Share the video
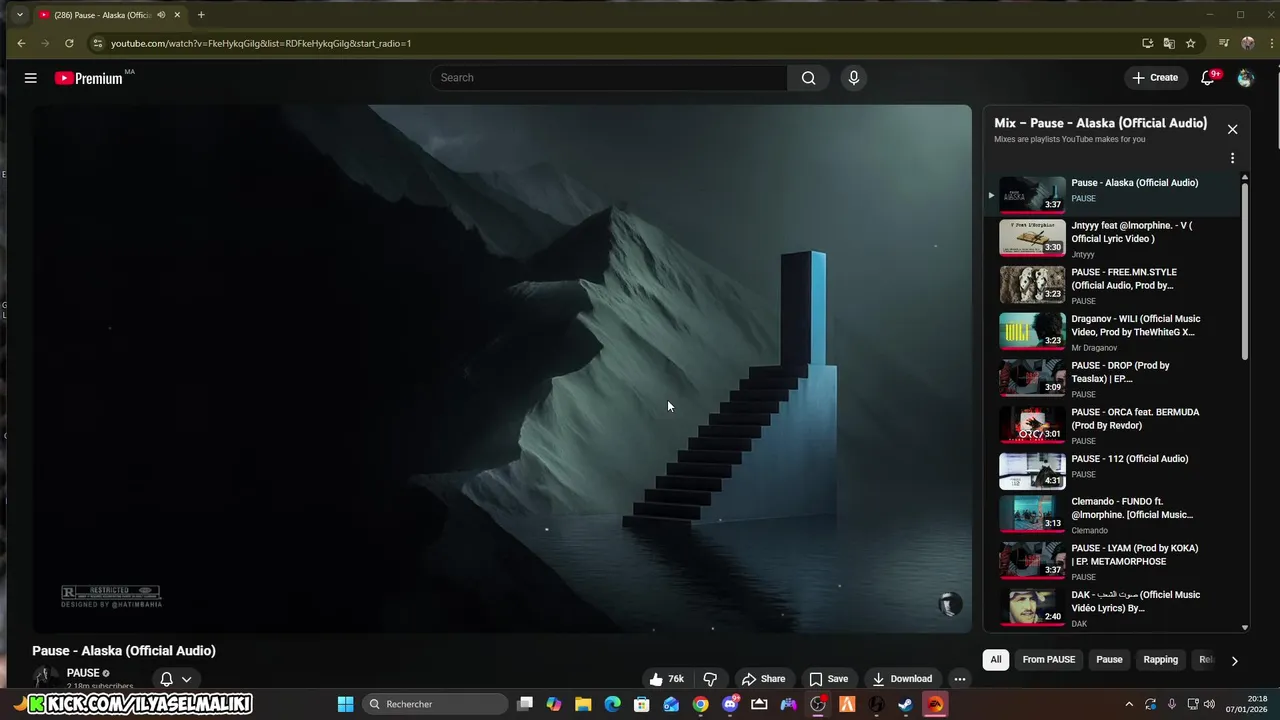 tap(763, 679)
